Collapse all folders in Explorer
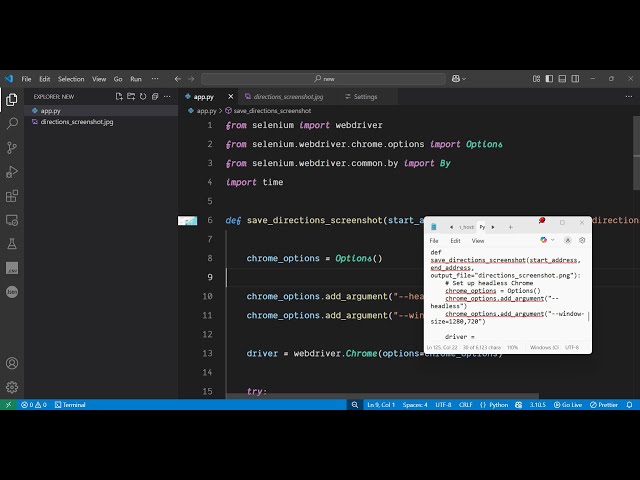The width and height of the screenshot is (640, 480). coord(155,97)
